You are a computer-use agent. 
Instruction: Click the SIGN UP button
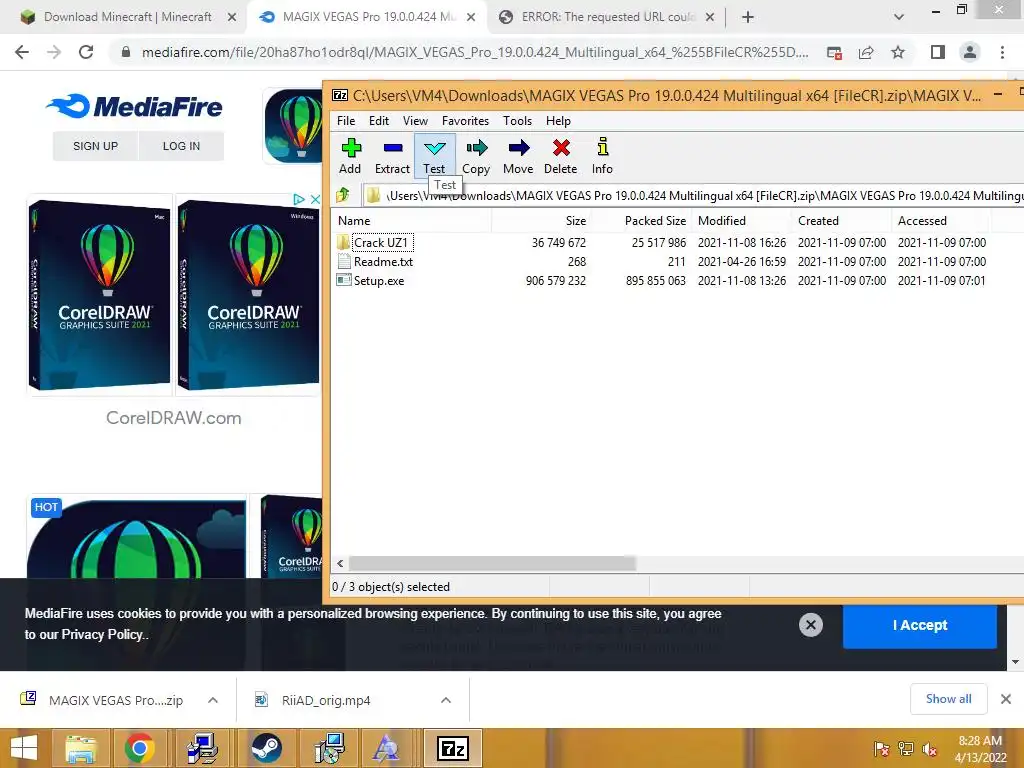click(95, 146)
